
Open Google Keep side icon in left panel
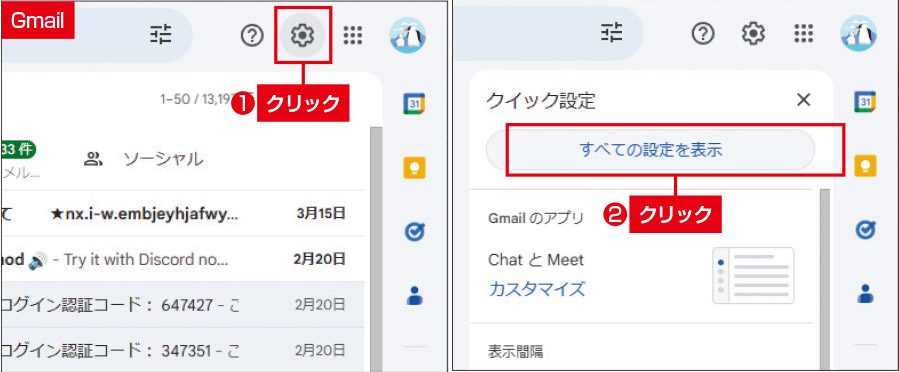tap(414, 167)
